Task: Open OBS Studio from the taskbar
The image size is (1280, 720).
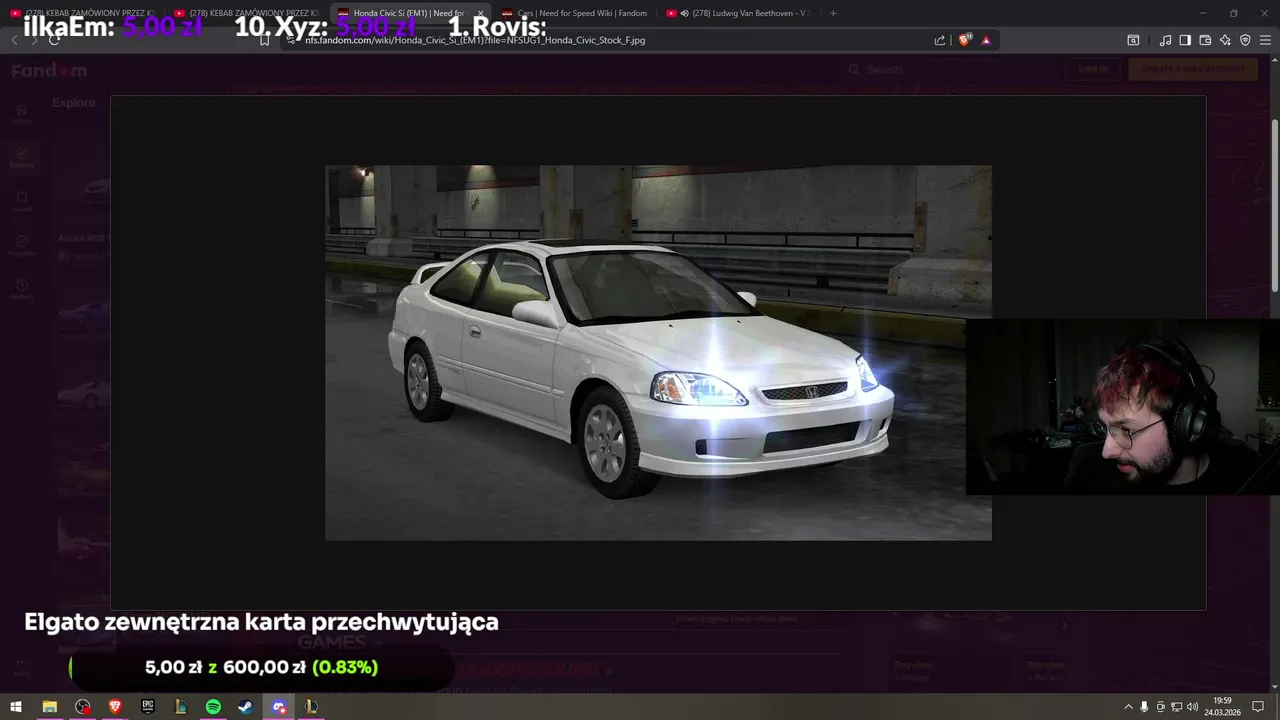Action: click(82, 706)
